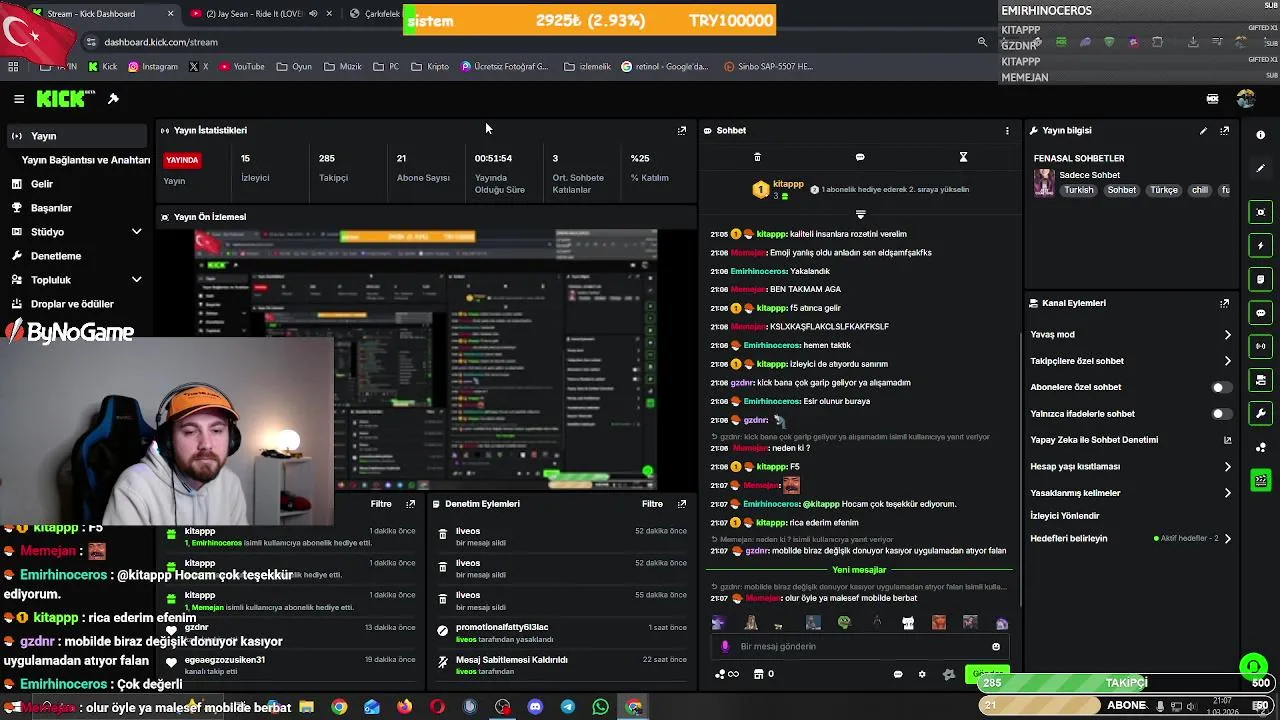Click the chat bubble icon in the right sidebar
Image resolution: width=1280 pixels, height=720 pixels.
[x=1260, y=313]
